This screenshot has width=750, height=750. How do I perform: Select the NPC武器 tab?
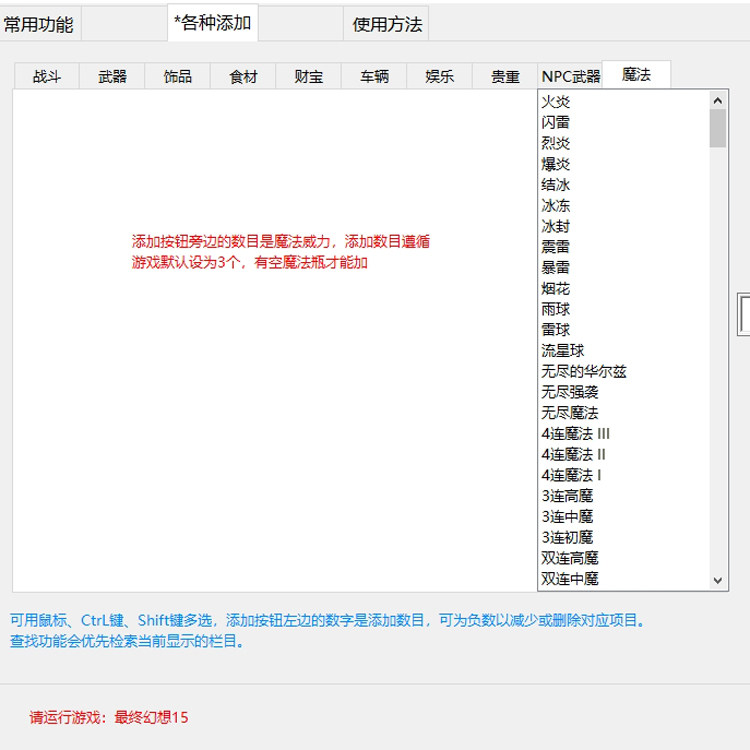(570, 76)
